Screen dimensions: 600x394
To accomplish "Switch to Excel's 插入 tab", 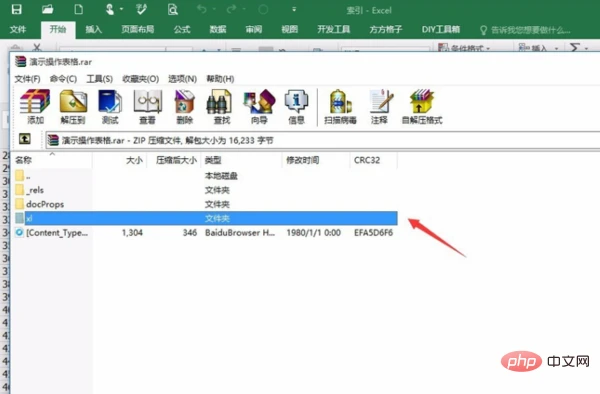I will (93, 29).
